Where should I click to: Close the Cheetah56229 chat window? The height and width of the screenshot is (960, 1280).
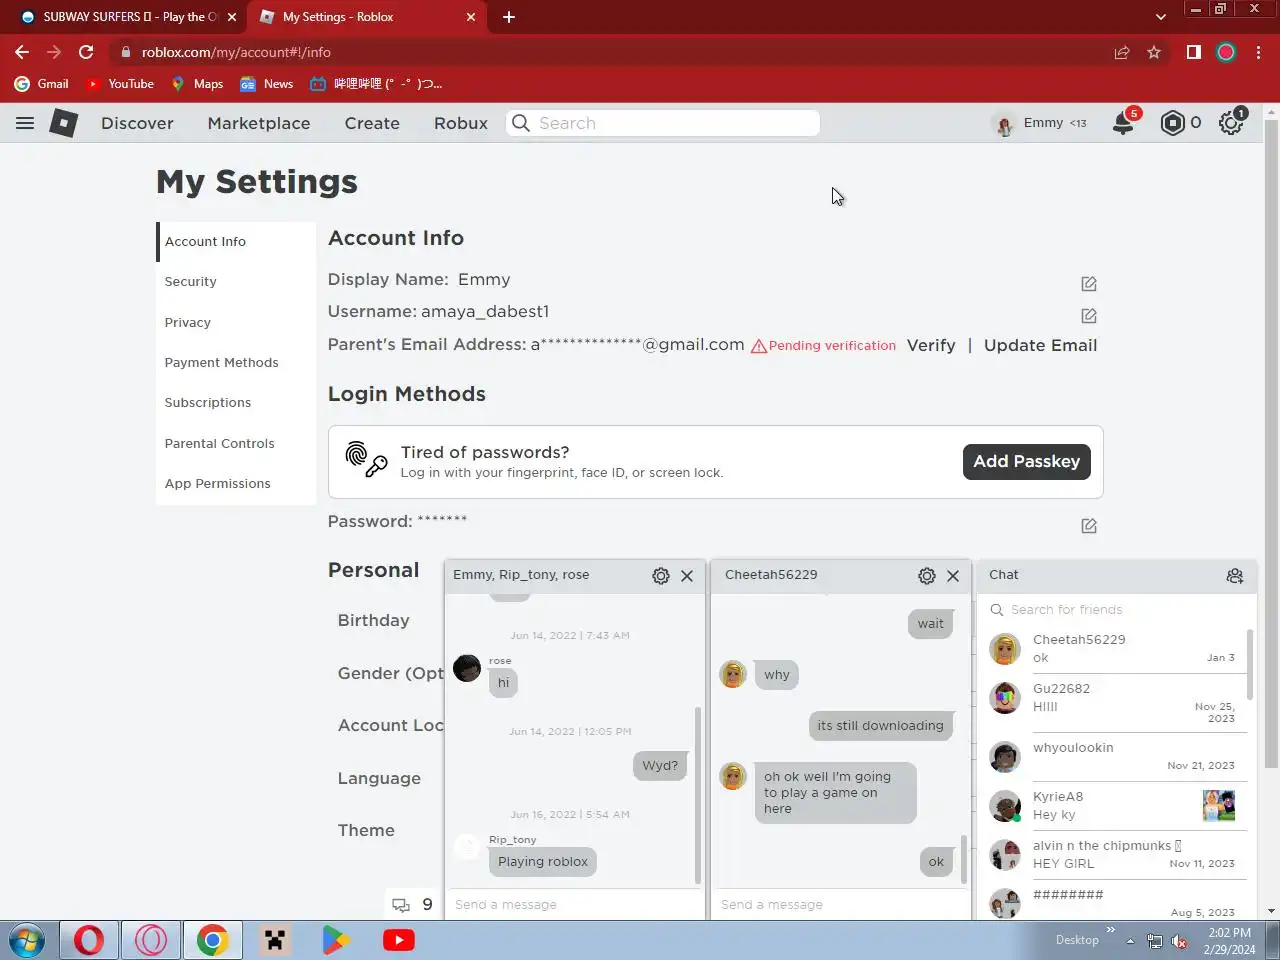953,576
